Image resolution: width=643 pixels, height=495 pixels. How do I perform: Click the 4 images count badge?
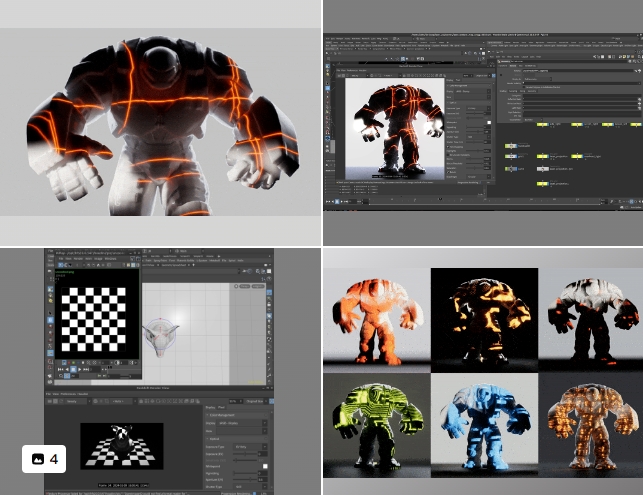(x=44, y=459)
